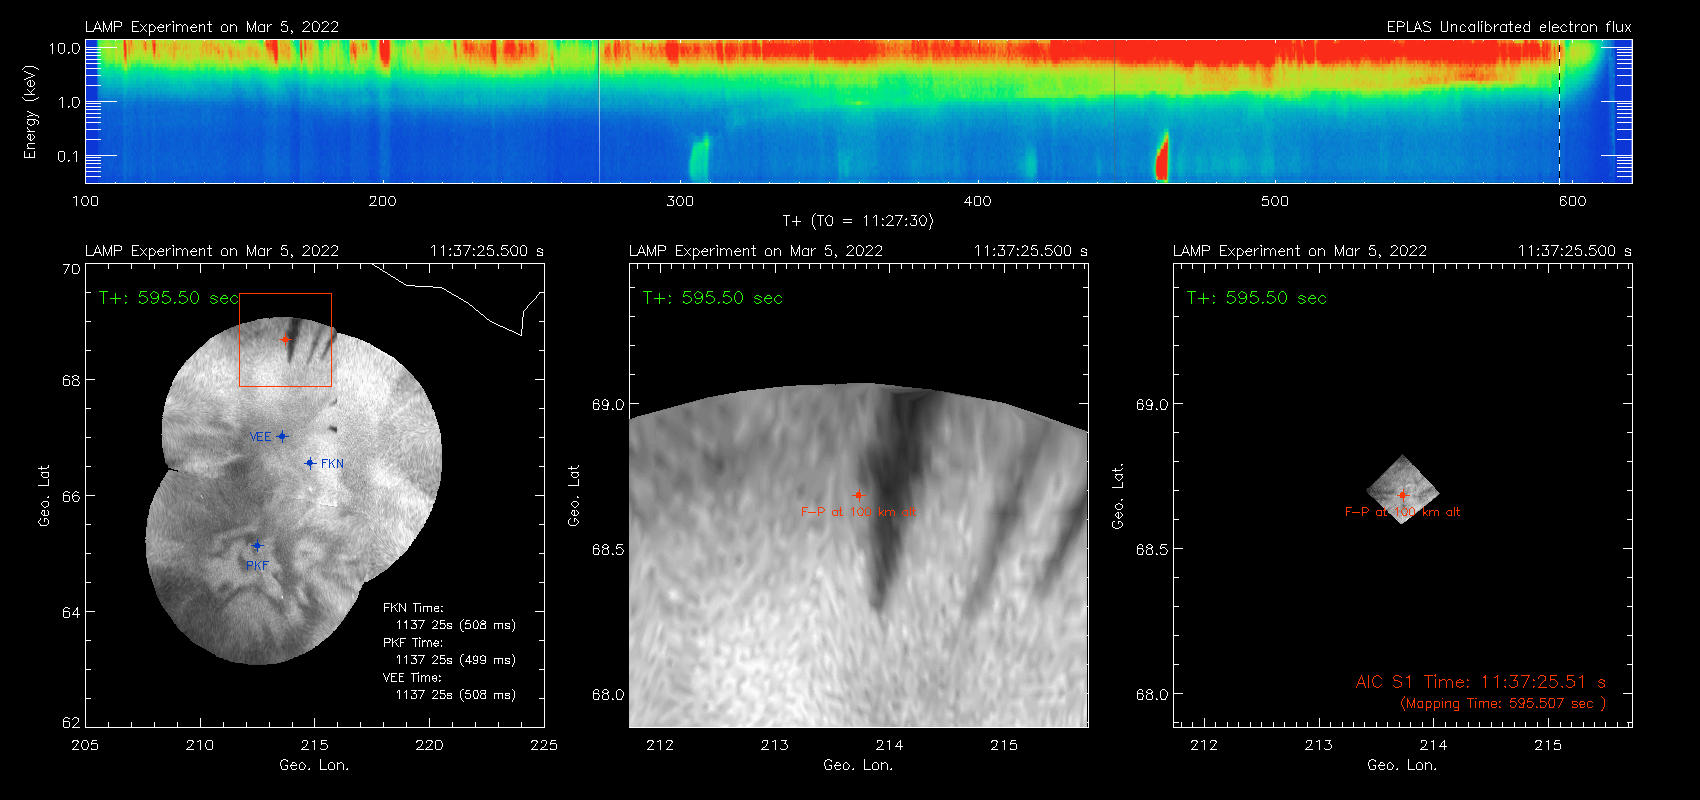Click the 1137 25s (499 ms) value
This screenshot has height=800, width=1700.
[x=456, y=660]
